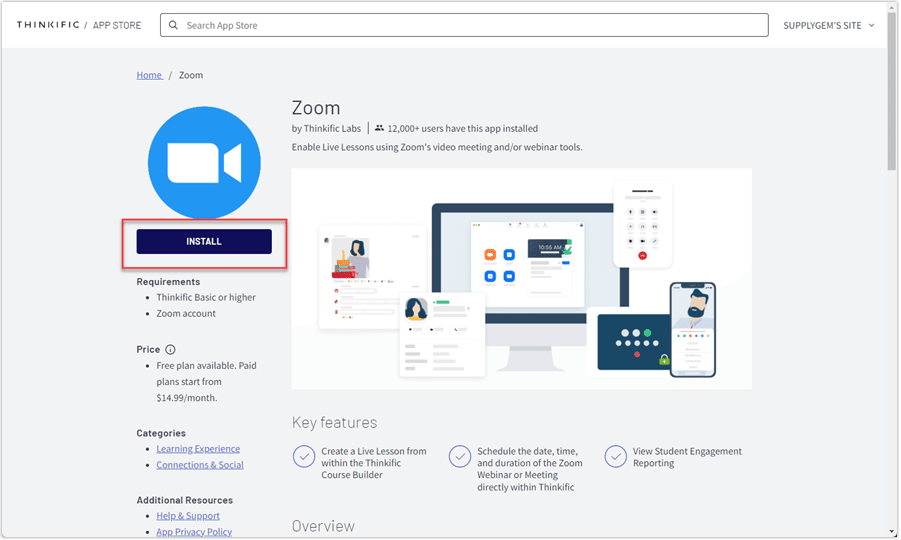Click the Zoom promotional screenshot image
This screenshot has width=901, height=540.
pyautogui.click(x=522, y=279)
